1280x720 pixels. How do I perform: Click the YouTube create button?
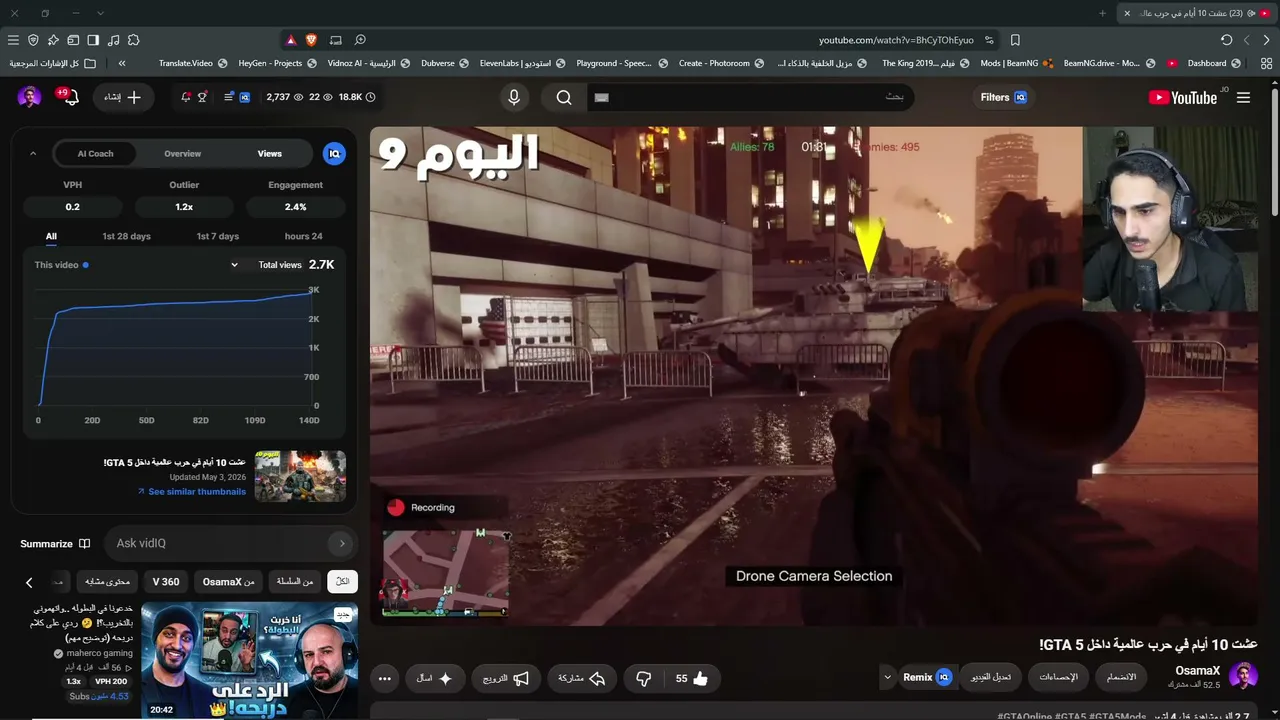point(123,97)
